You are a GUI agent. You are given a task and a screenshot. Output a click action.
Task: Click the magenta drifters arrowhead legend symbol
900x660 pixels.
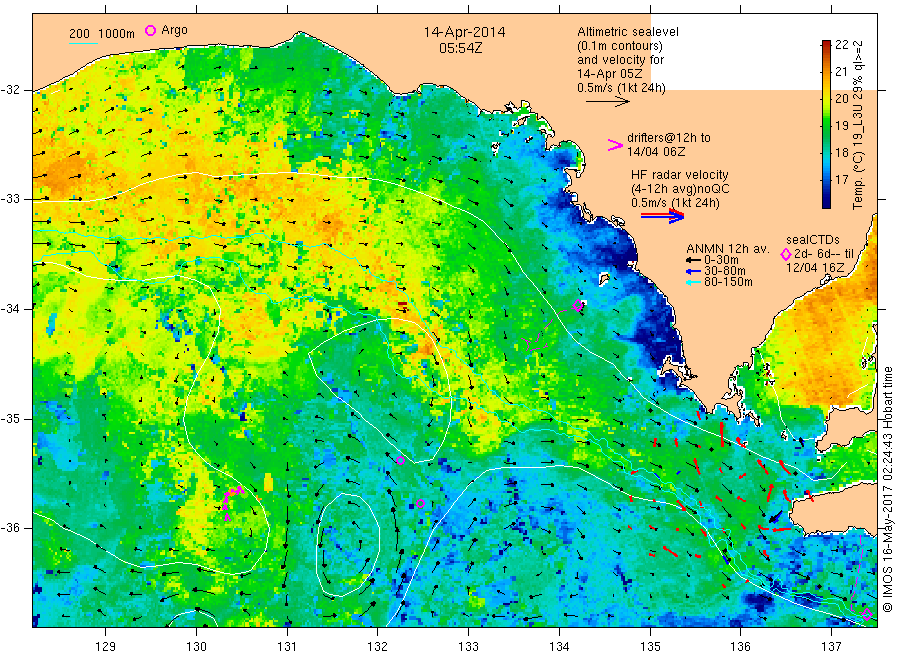click(615, 145)
